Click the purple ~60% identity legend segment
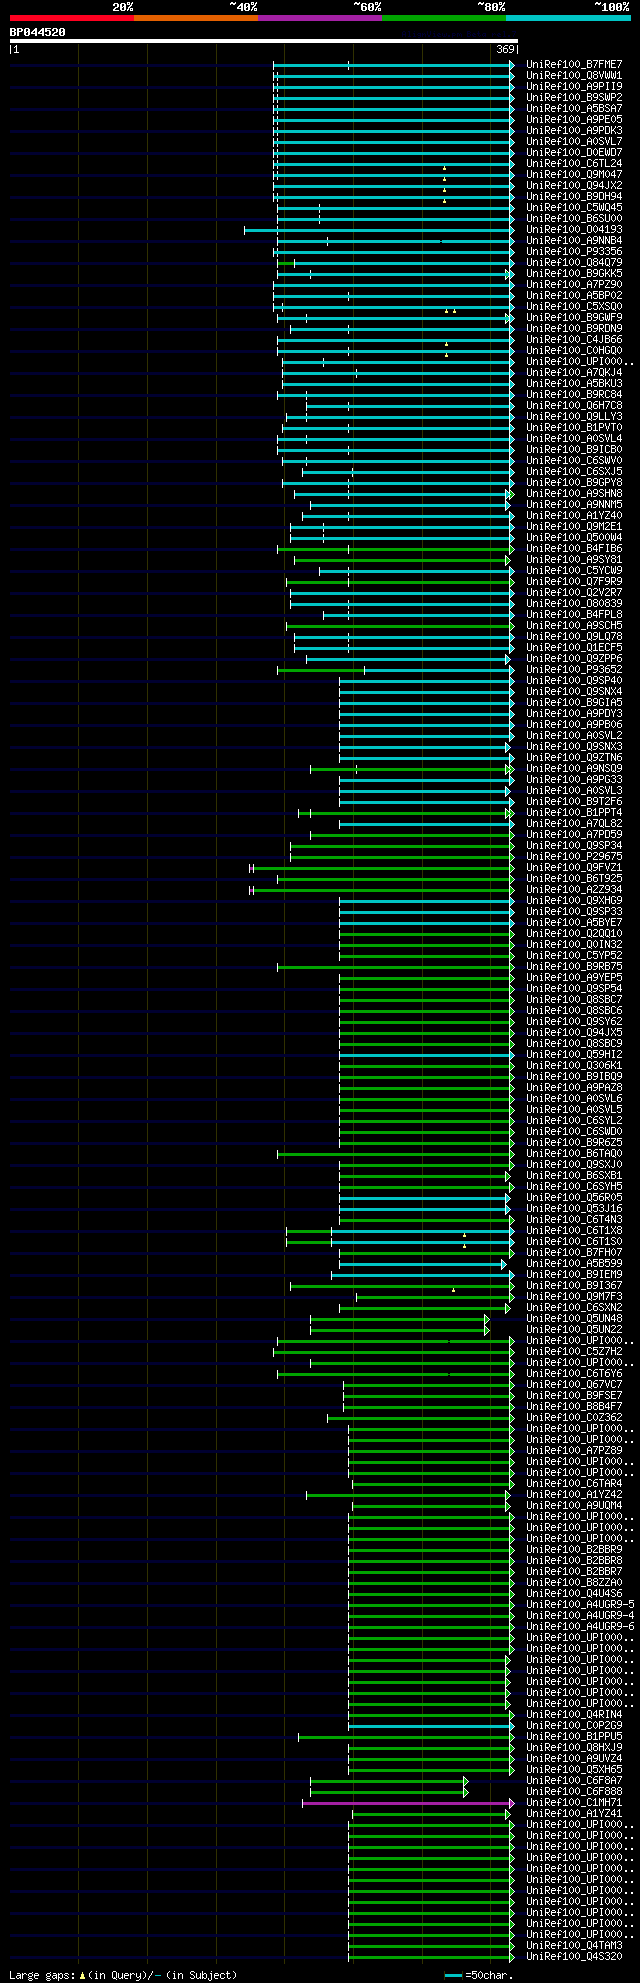Screen dimensions: 640x1983 319,18
